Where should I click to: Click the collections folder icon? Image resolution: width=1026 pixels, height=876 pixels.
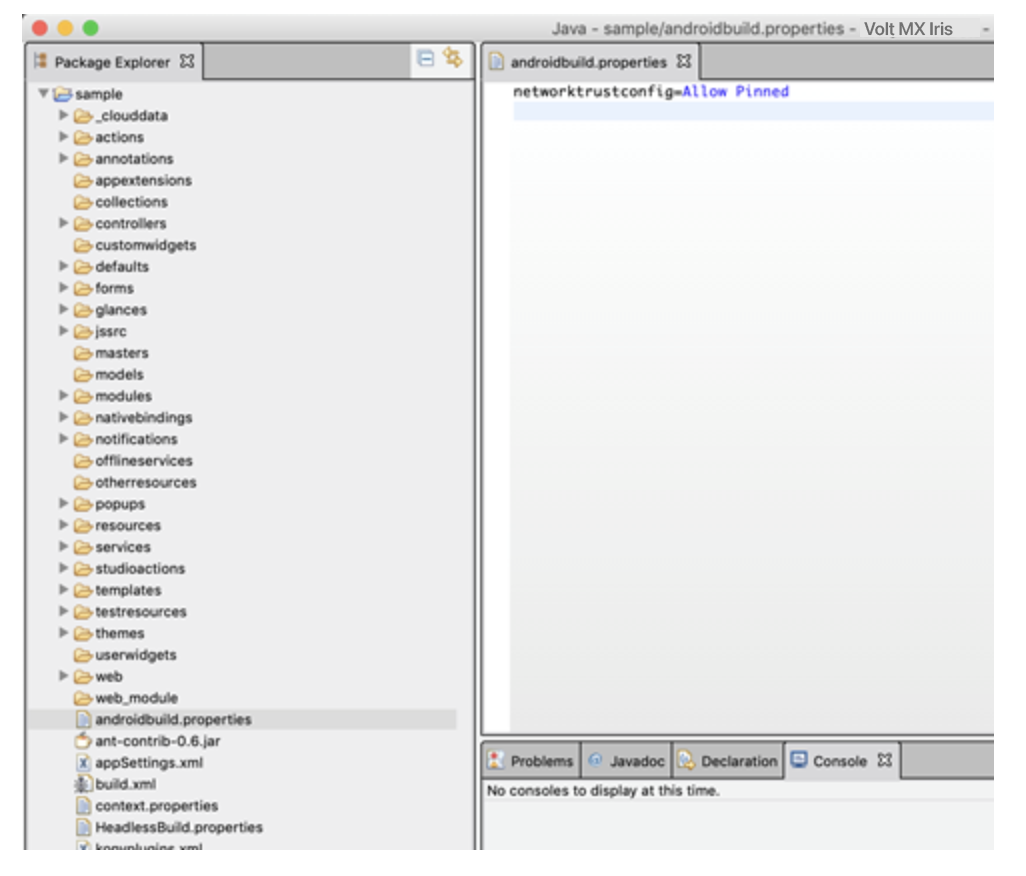pos(83,202)
